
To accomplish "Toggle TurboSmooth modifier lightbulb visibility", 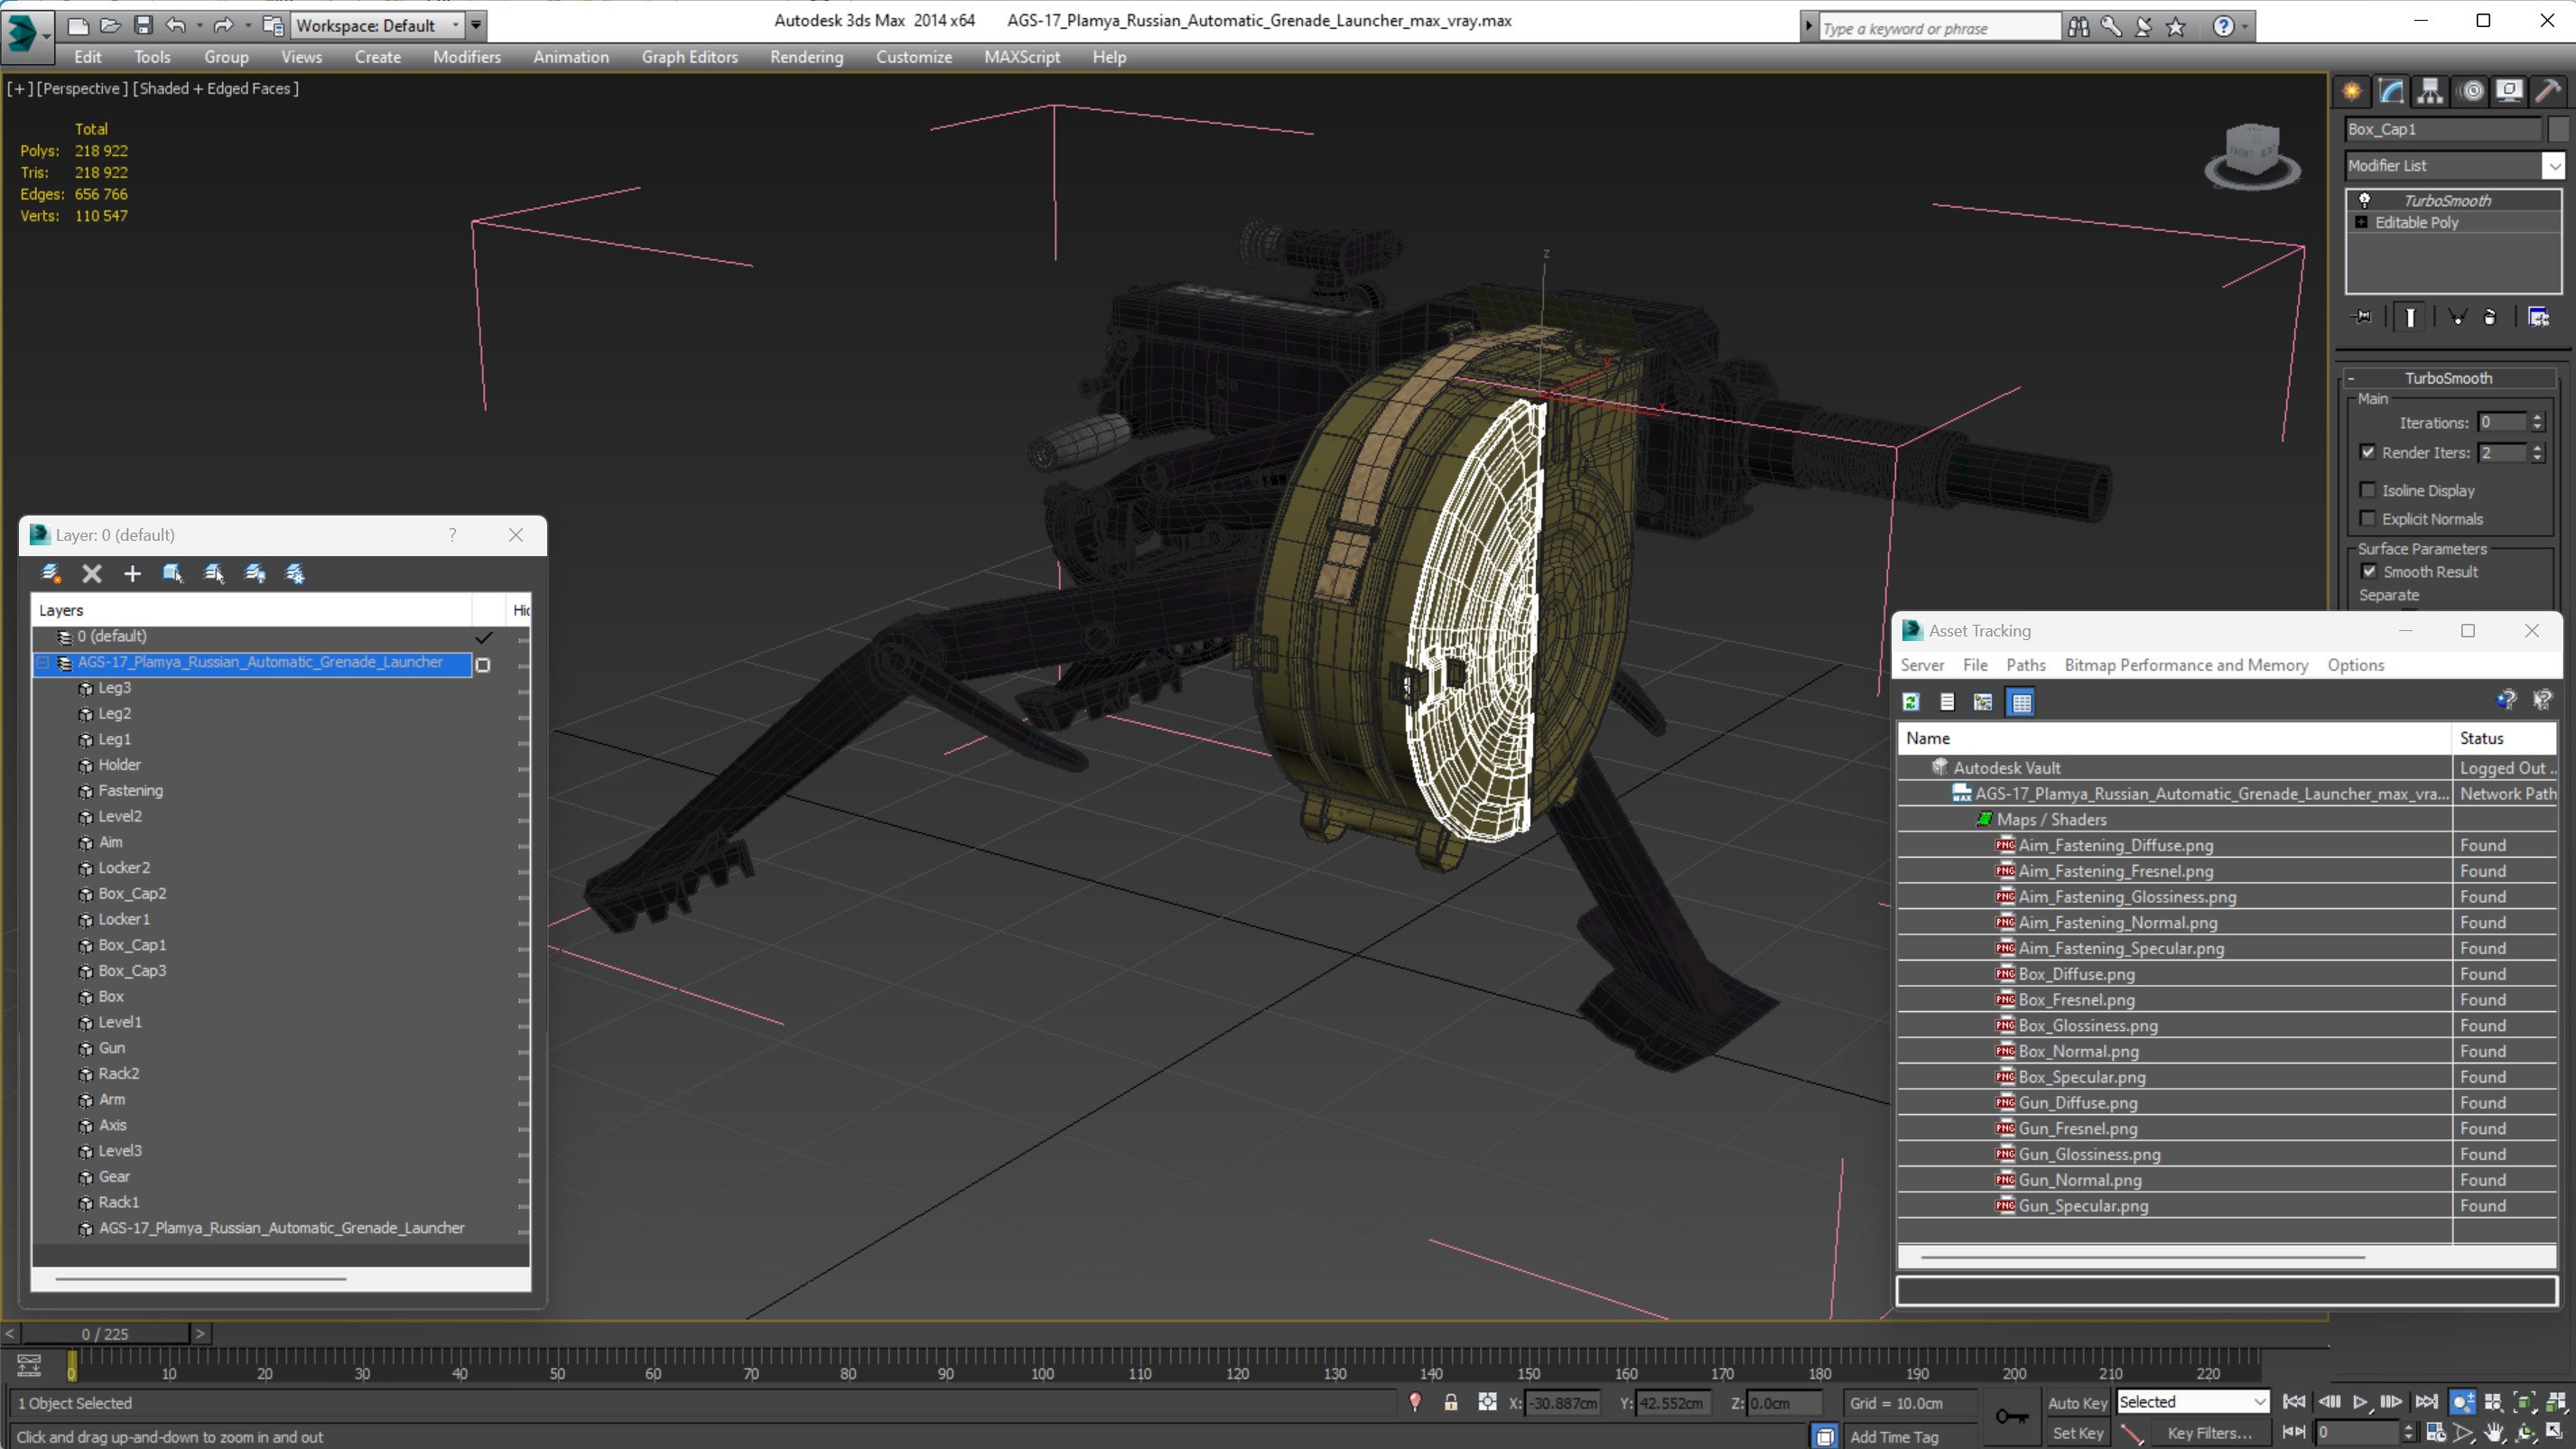I will coord(2365,200).
